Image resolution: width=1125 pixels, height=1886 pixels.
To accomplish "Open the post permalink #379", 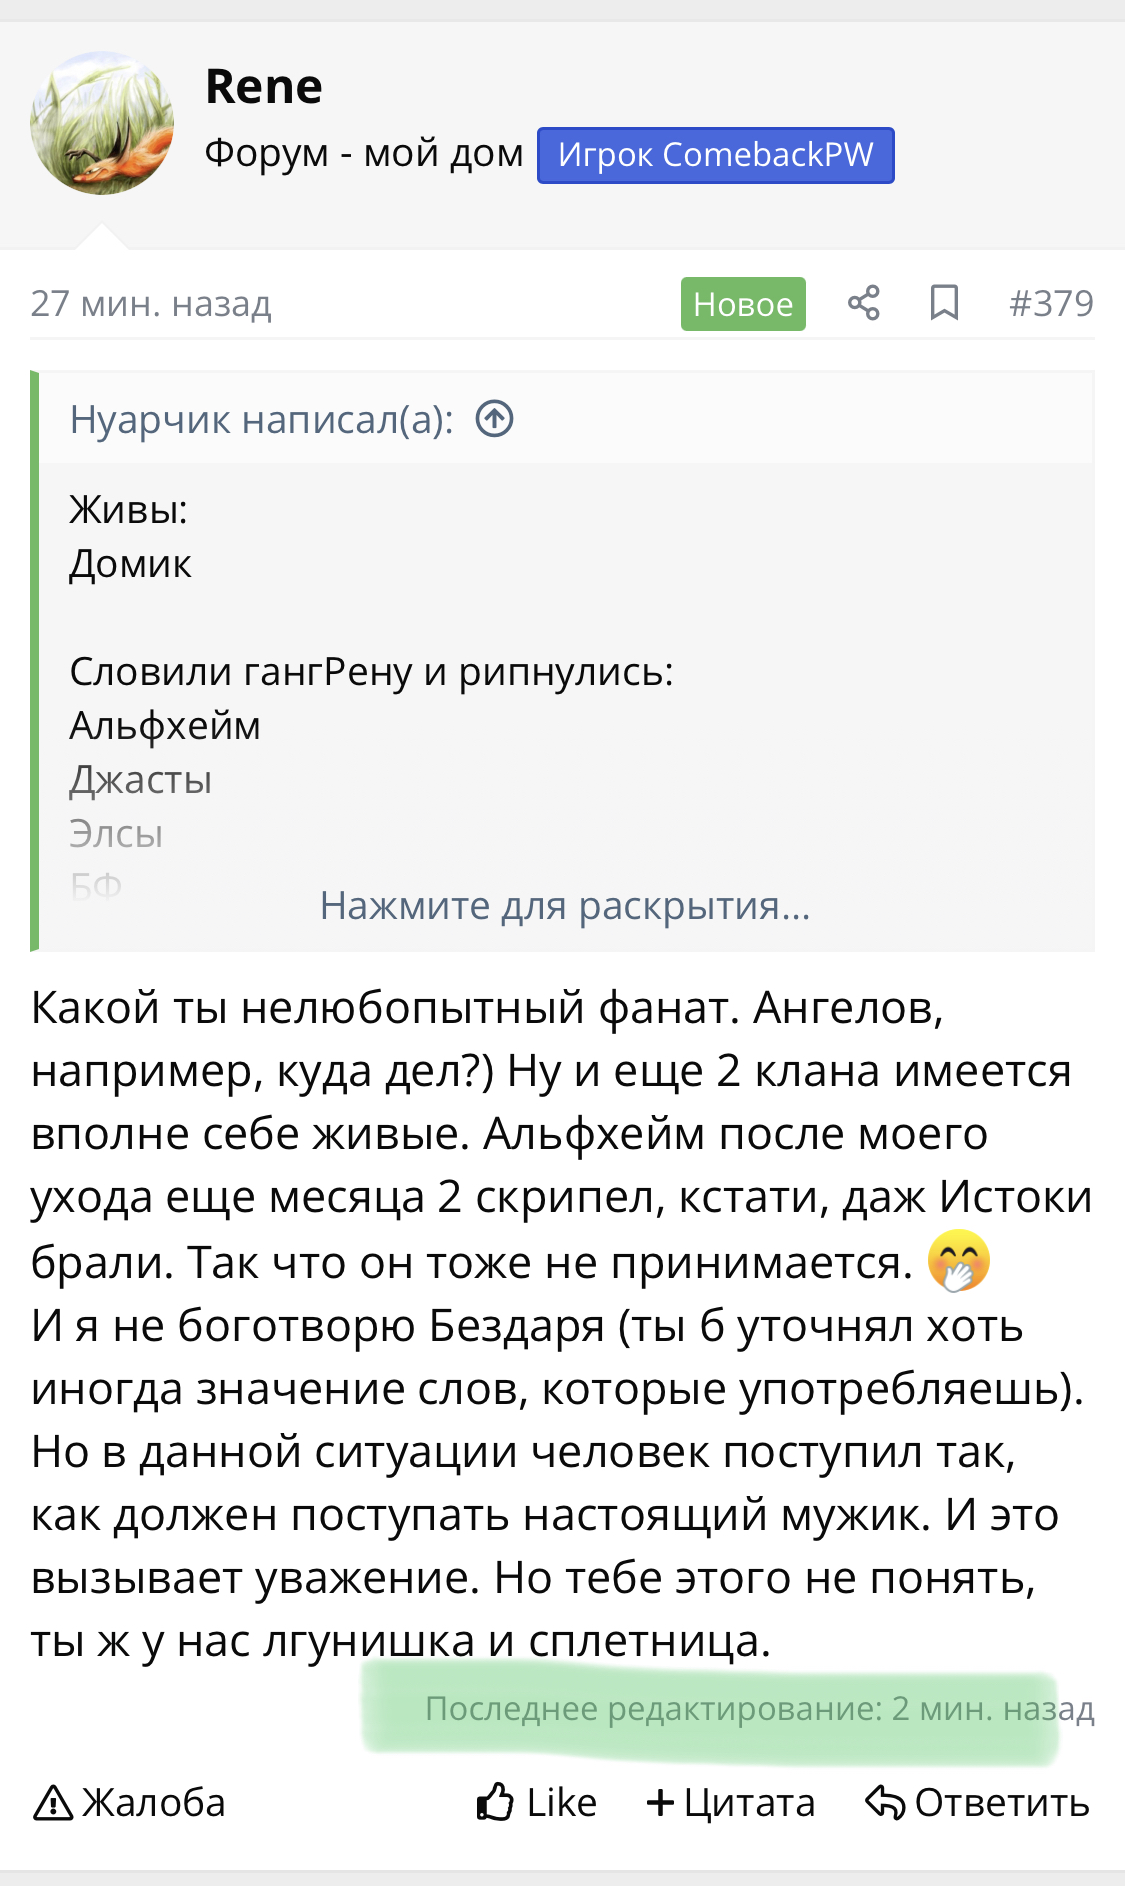I will 1050,303.
